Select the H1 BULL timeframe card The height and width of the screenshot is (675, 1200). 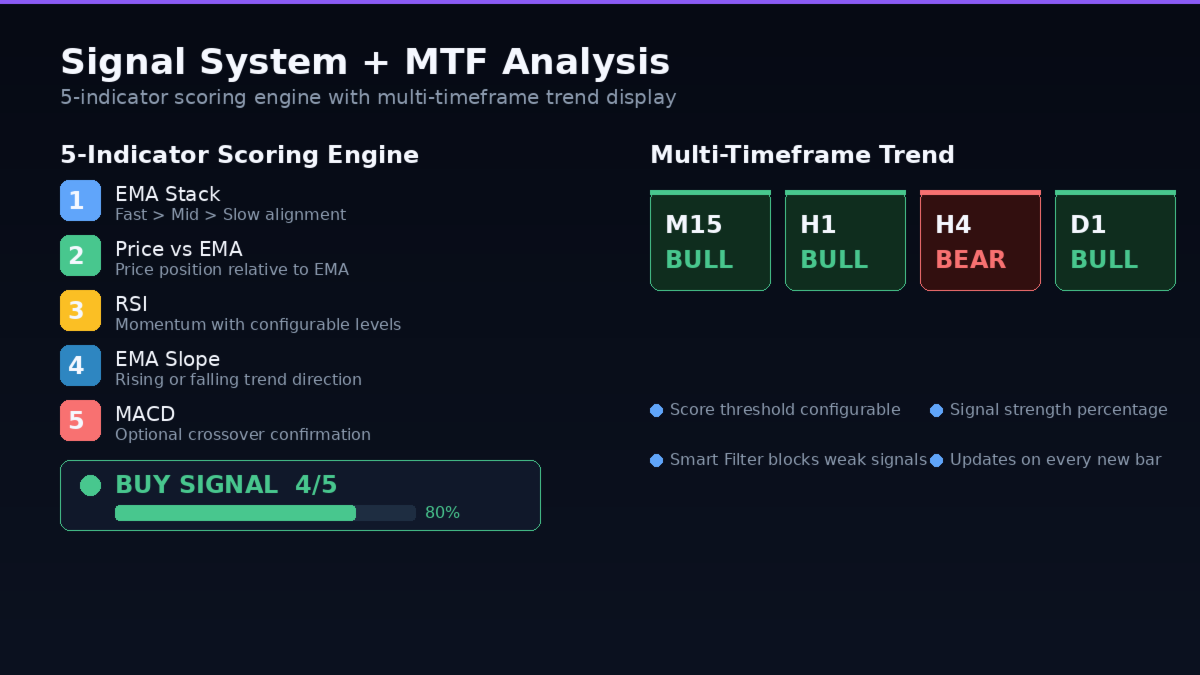point(845,240)
